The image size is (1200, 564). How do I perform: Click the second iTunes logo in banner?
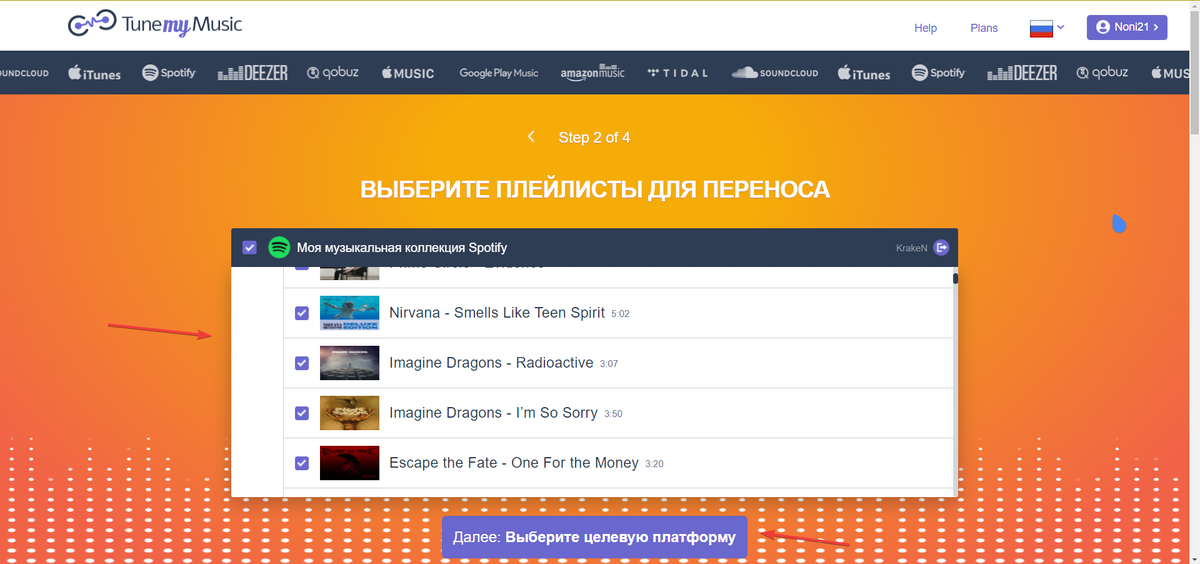pos(864,73)
